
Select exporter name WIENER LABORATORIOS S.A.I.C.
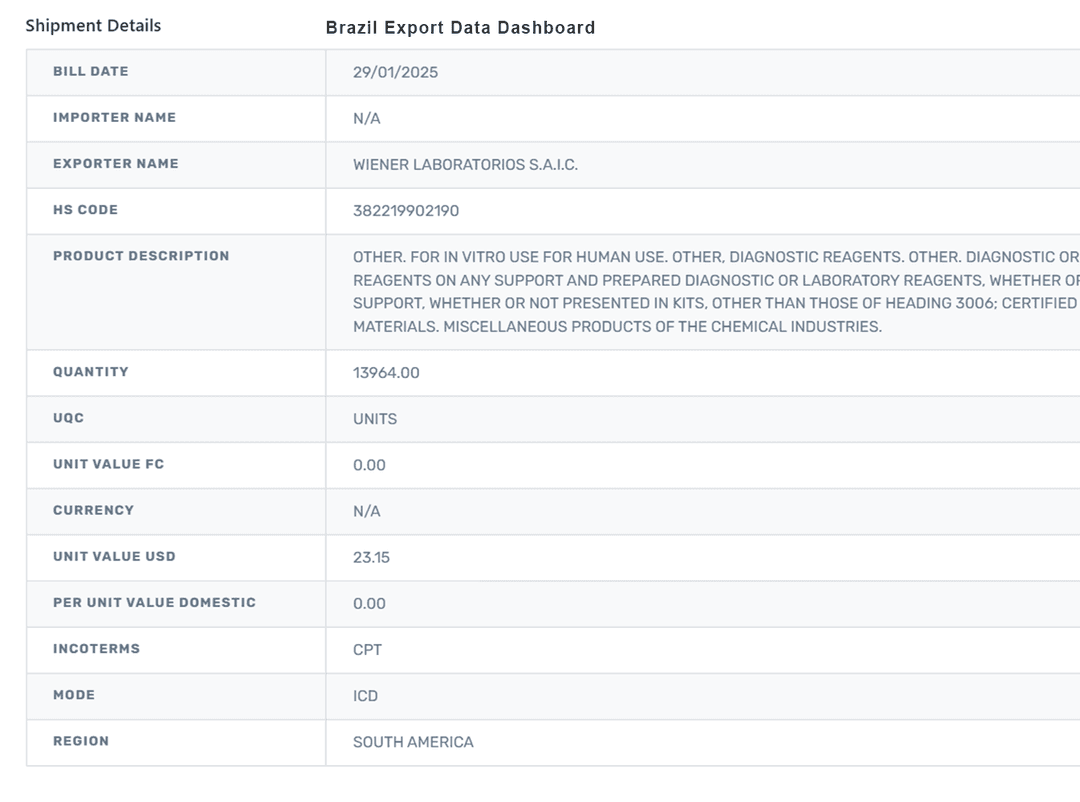tap(465, 165)
